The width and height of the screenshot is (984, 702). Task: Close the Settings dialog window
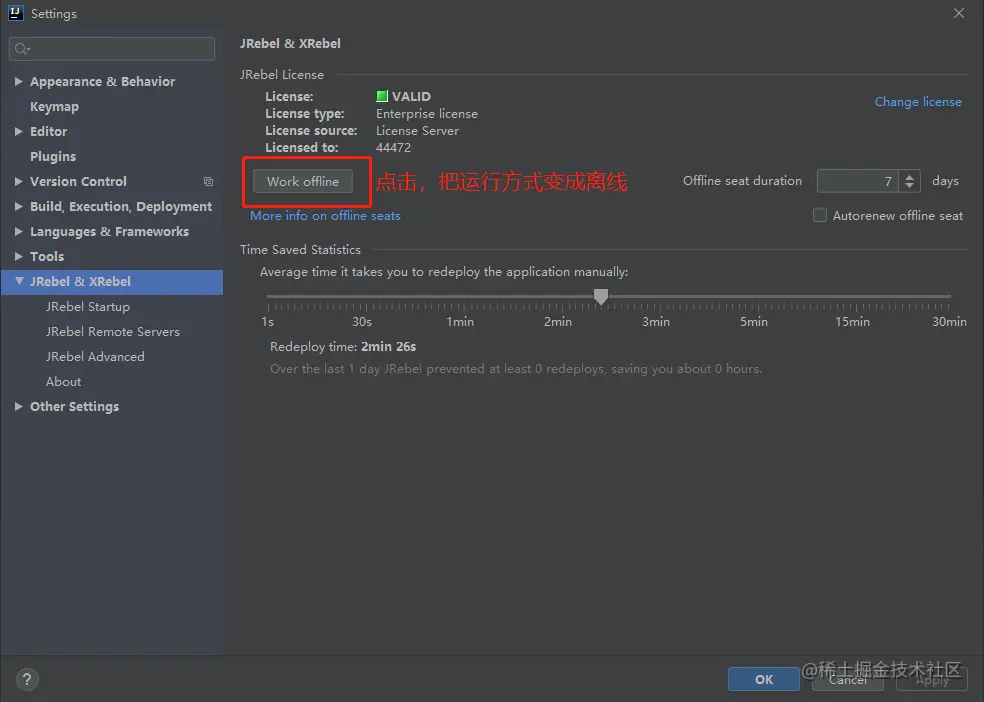tap(958, 13)
